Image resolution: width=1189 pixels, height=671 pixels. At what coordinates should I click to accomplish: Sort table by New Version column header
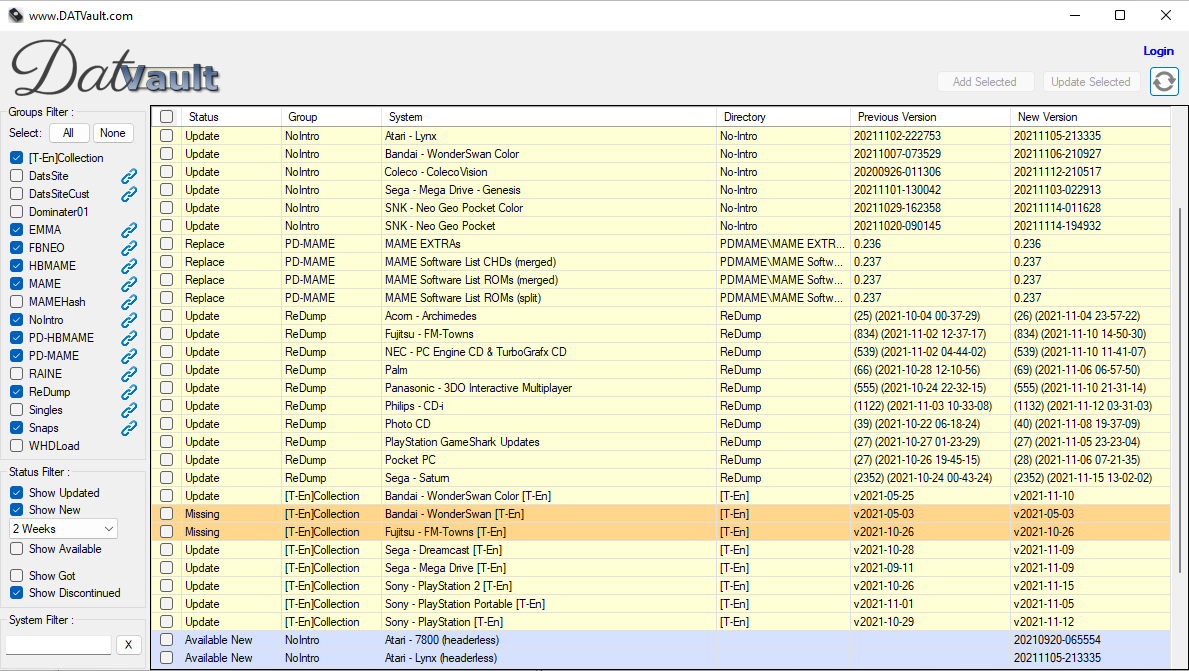coord(1090,117)
